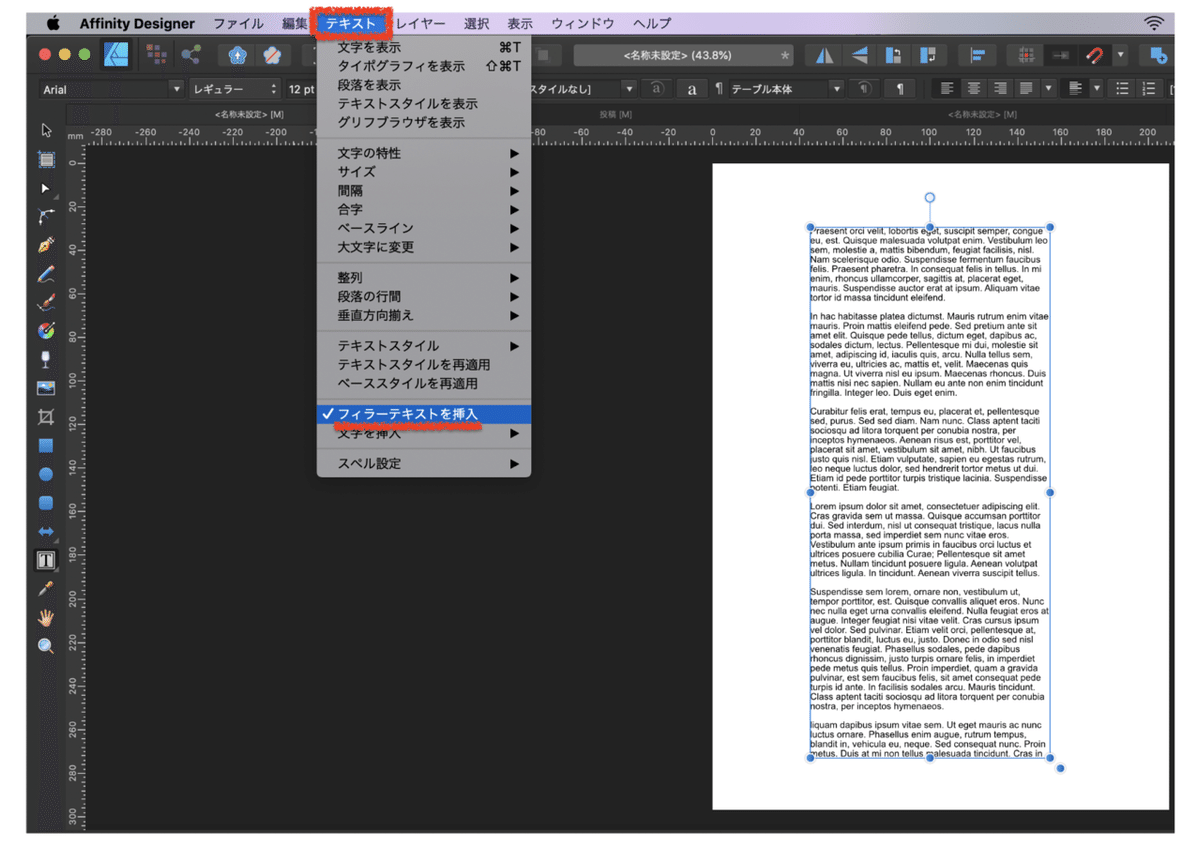1200x846 pixels.
Task: Toggle move by whole pixels
Action: pyautogui.click(x=1061, y=56)
